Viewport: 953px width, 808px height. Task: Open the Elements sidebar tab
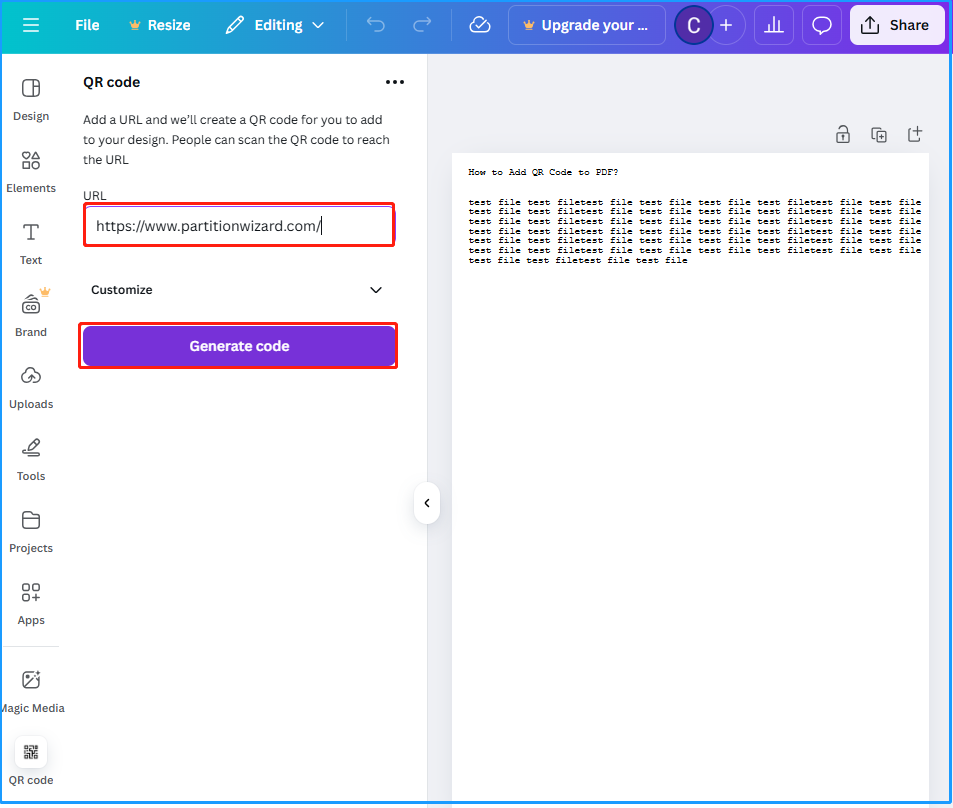tap(31, 172)
